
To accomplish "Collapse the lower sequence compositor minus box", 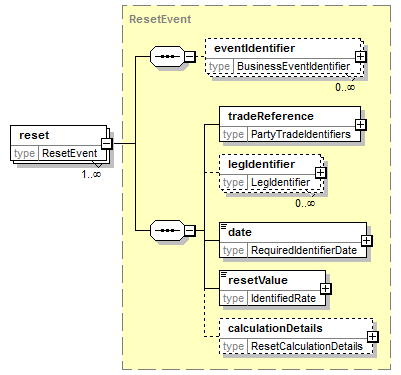I will point(189,230).
